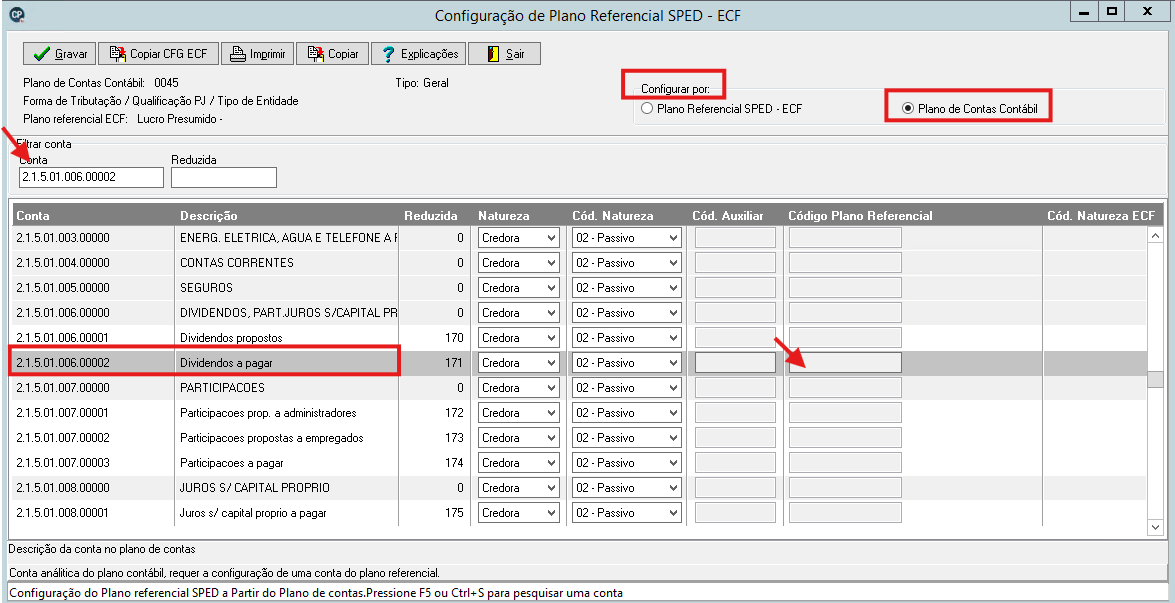This screenshot has height=603, width=1175.
Task: Click the CP application icon in title bar
Action: (18, 13)
